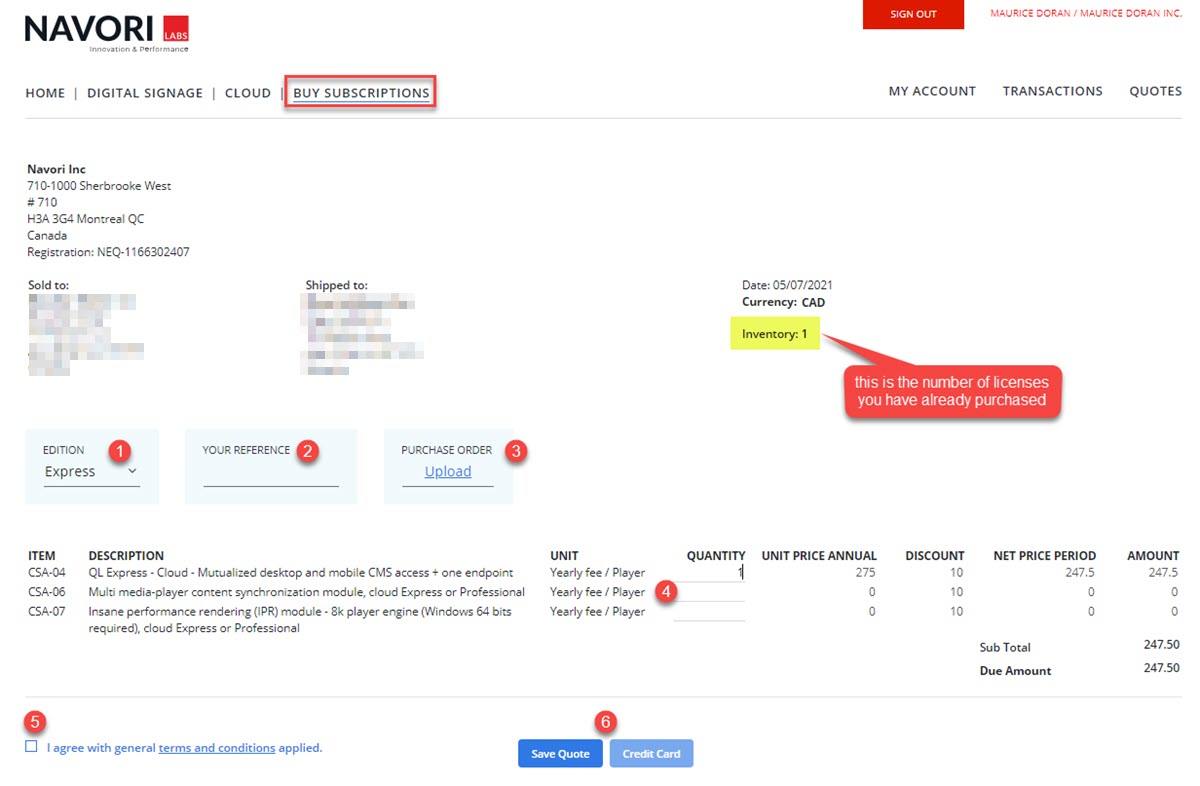This screenshot has height=786, width=1200.
Task: Click the 'AMOUNT' column header
Action: (x=1153, y=556)
